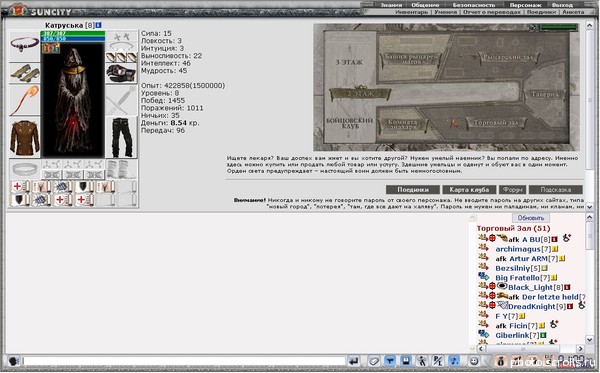Toggle the music note sound icon
The height and width of the screenshot is (373, 600).
coord(454,361)
